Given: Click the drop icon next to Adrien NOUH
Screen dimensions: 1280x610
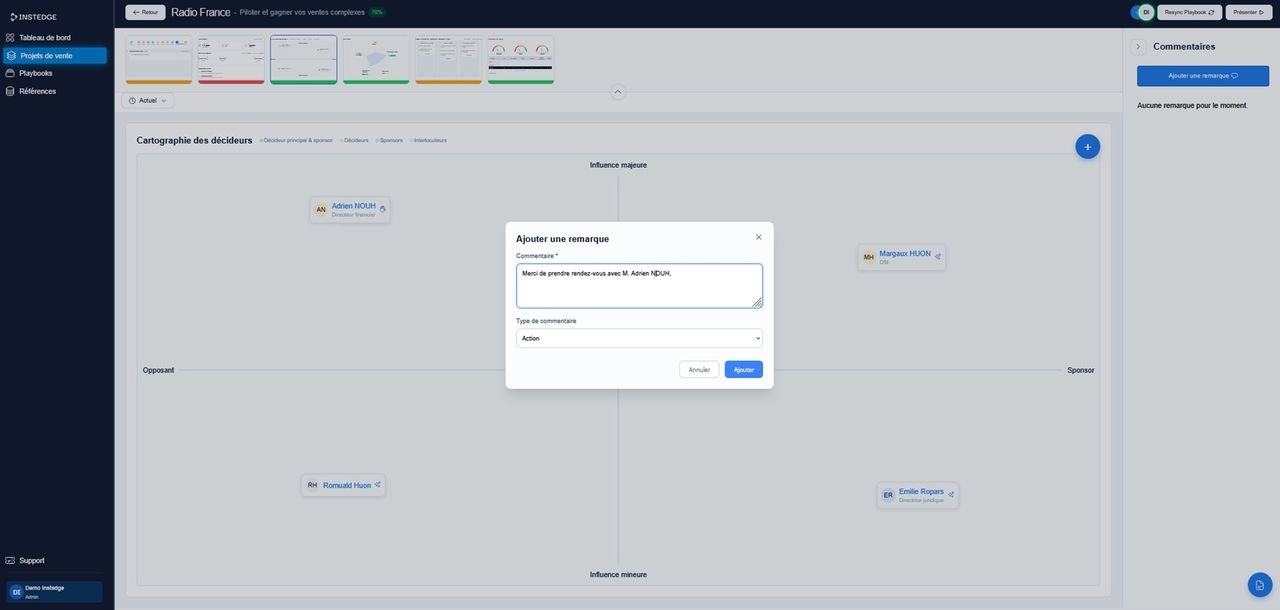Looking at the screenshot, I should (x=380, y=206).
